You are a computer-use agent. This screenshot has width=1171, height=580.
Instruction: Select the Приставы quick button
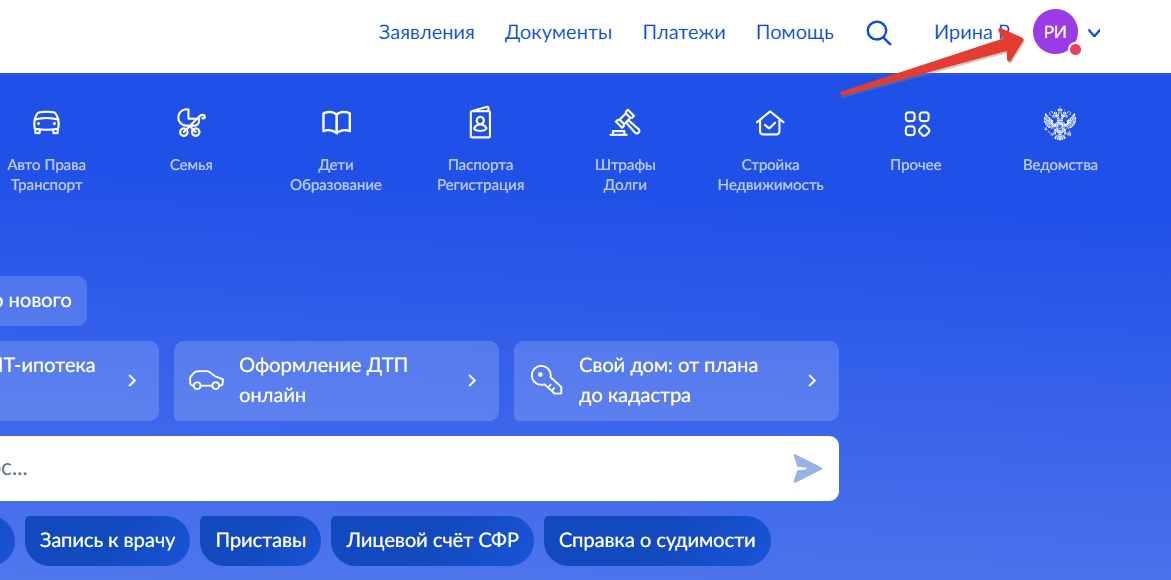(x=261, y=540)
